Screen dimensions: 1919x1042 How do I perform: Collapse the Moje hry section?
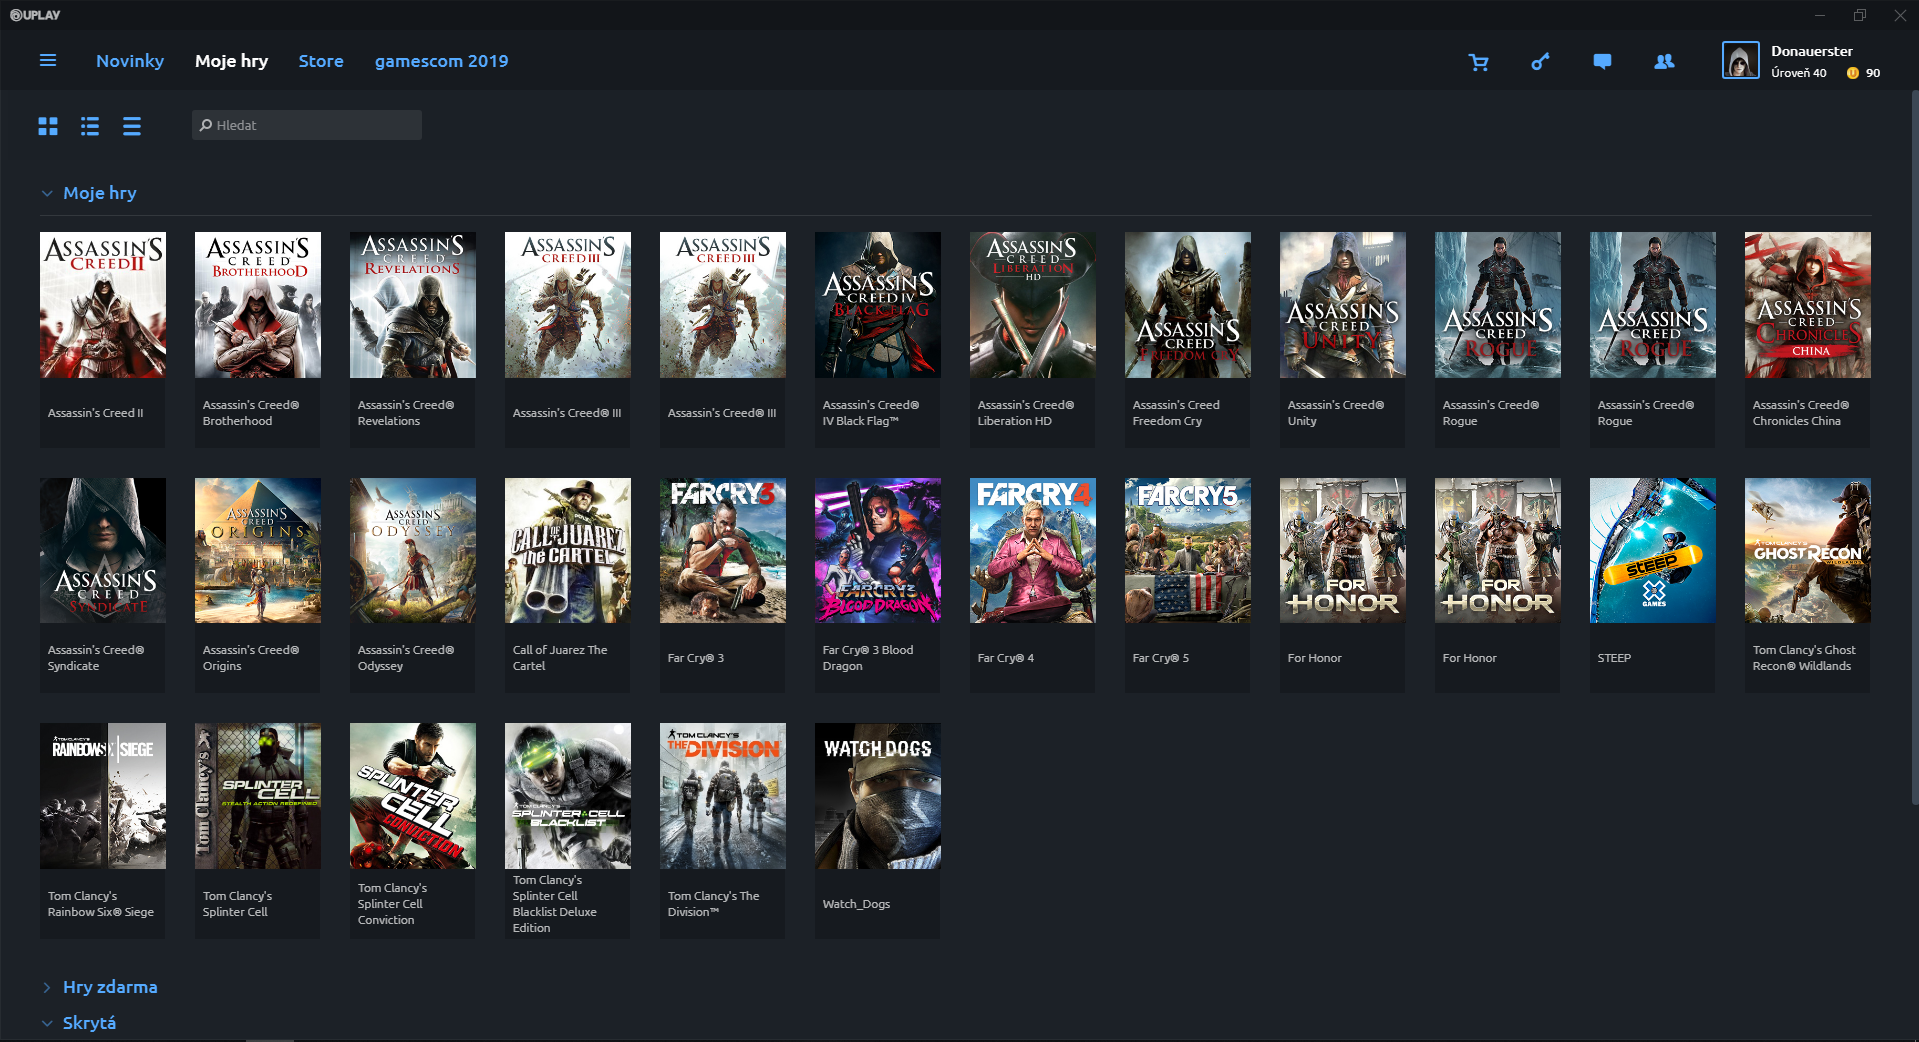47,194
